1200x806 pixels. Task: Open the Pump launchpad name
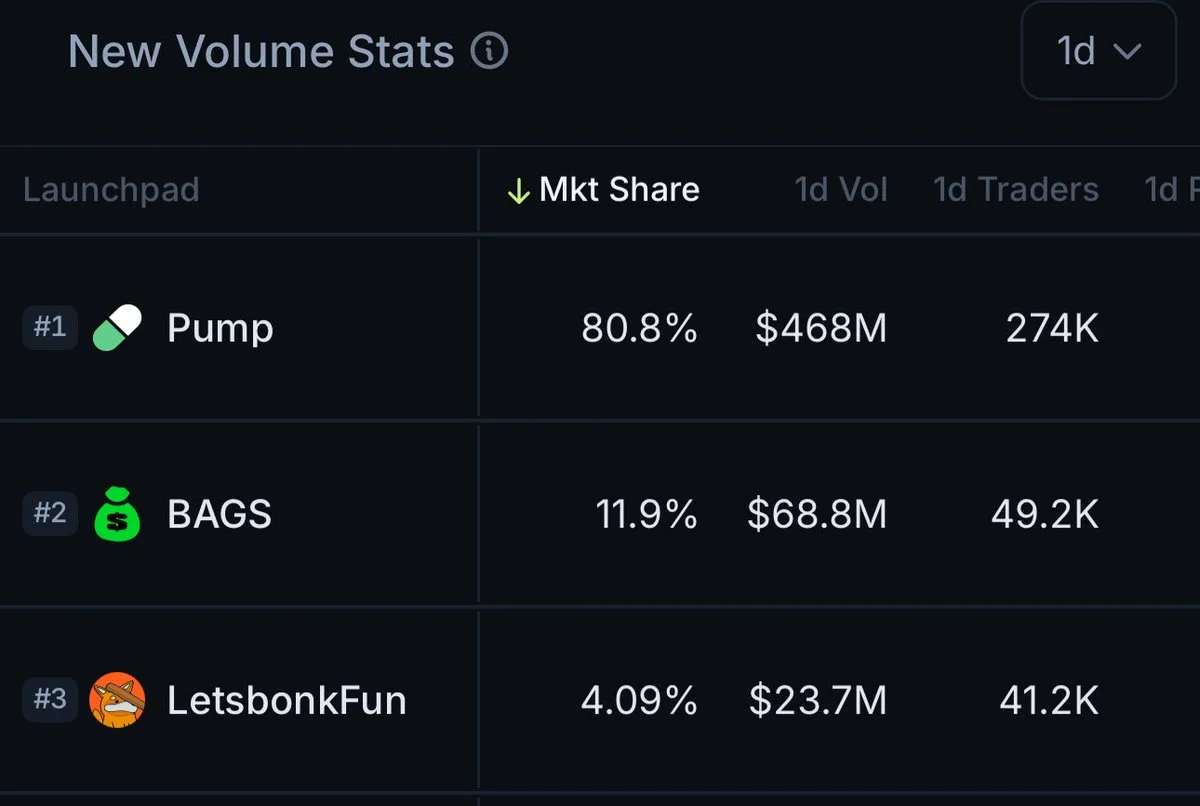point(220,328)
